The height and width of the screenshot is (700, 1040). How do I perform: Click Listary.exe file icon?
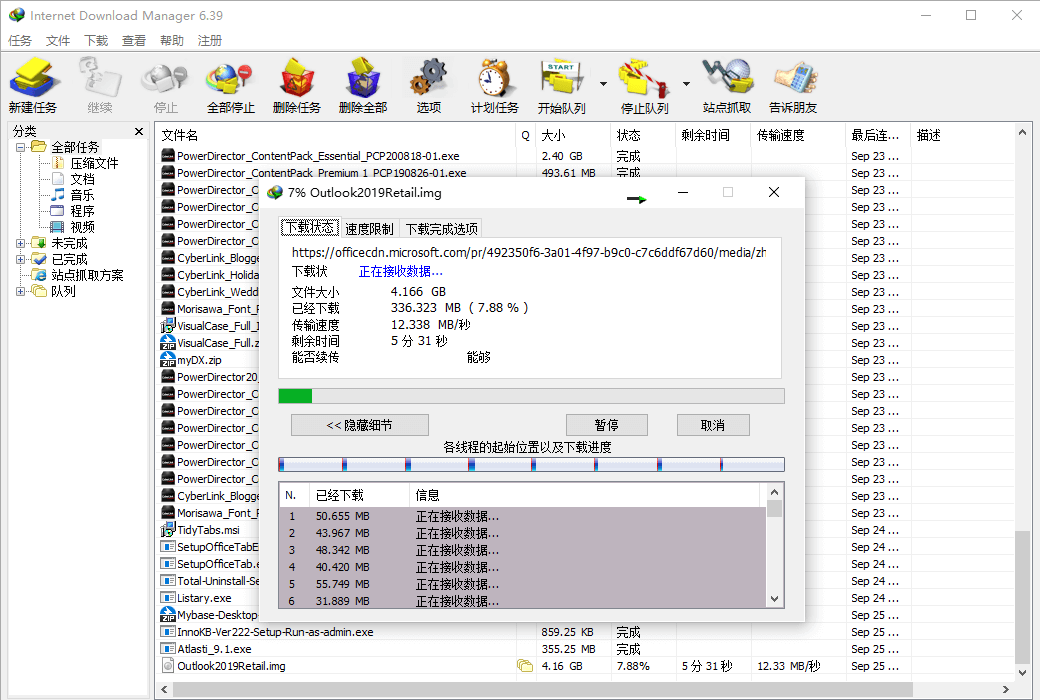(168, 598)
